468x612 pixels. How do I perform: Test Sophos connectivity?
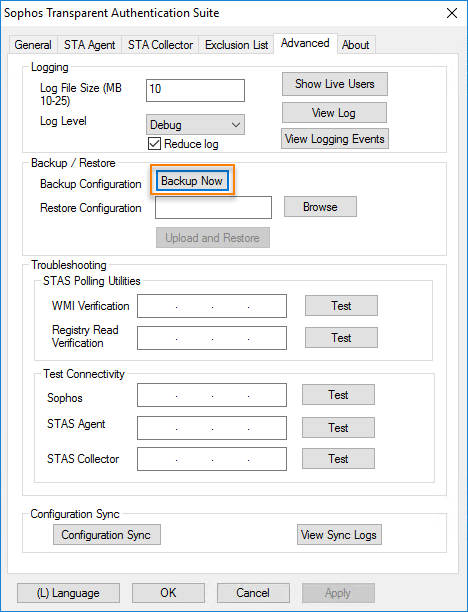(x=338, y=395)
